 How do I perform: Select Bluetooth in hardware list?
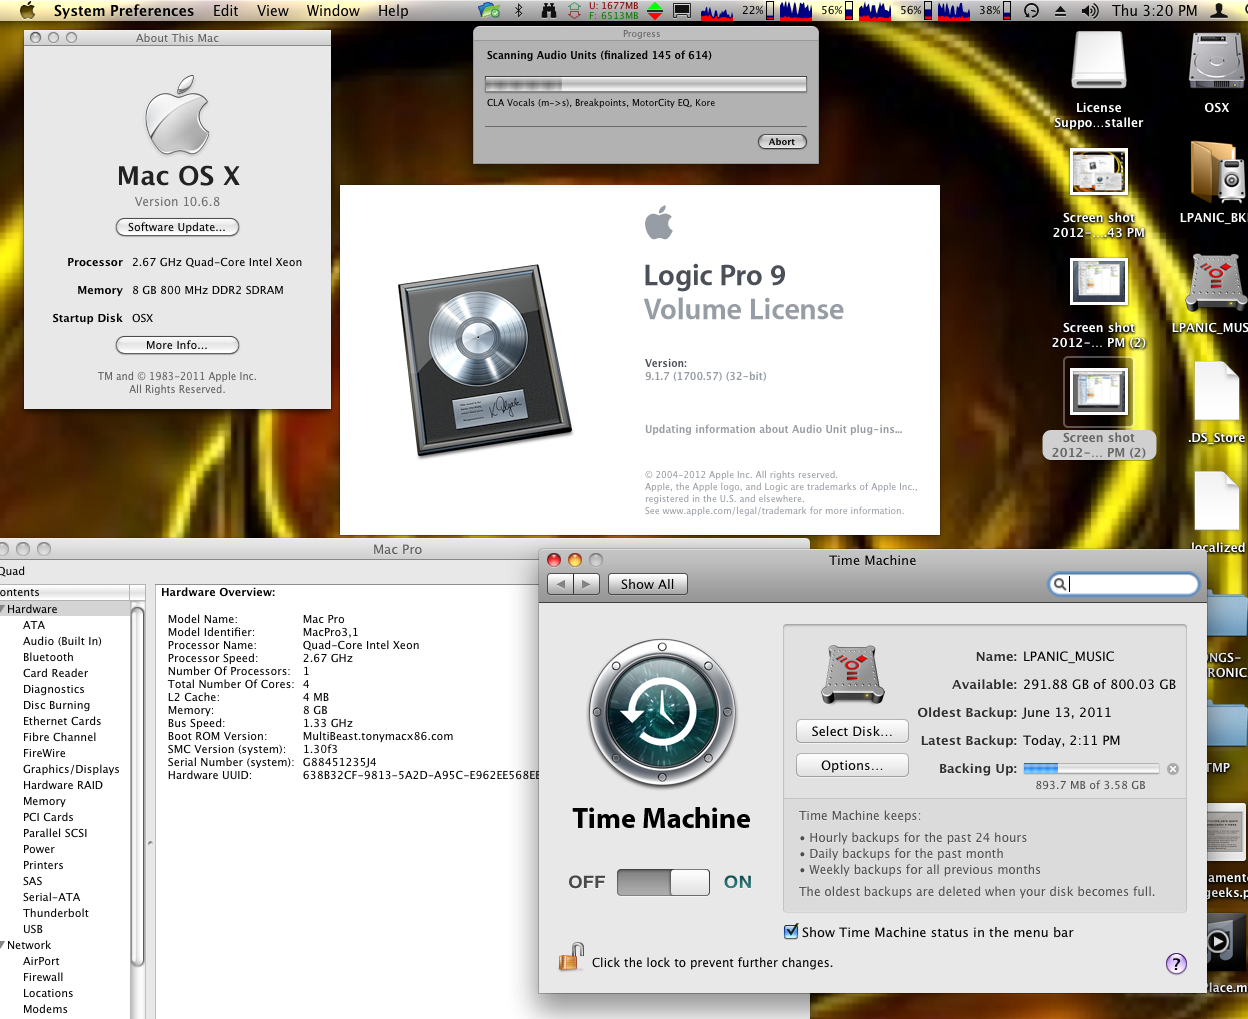pyautogui.click(x=48, y=657)
